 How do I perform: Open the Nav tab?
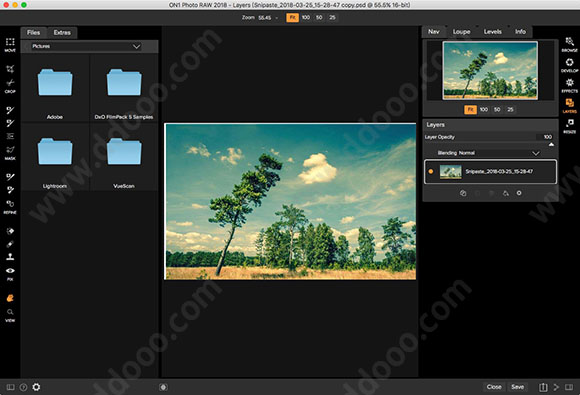pos(434,32)
